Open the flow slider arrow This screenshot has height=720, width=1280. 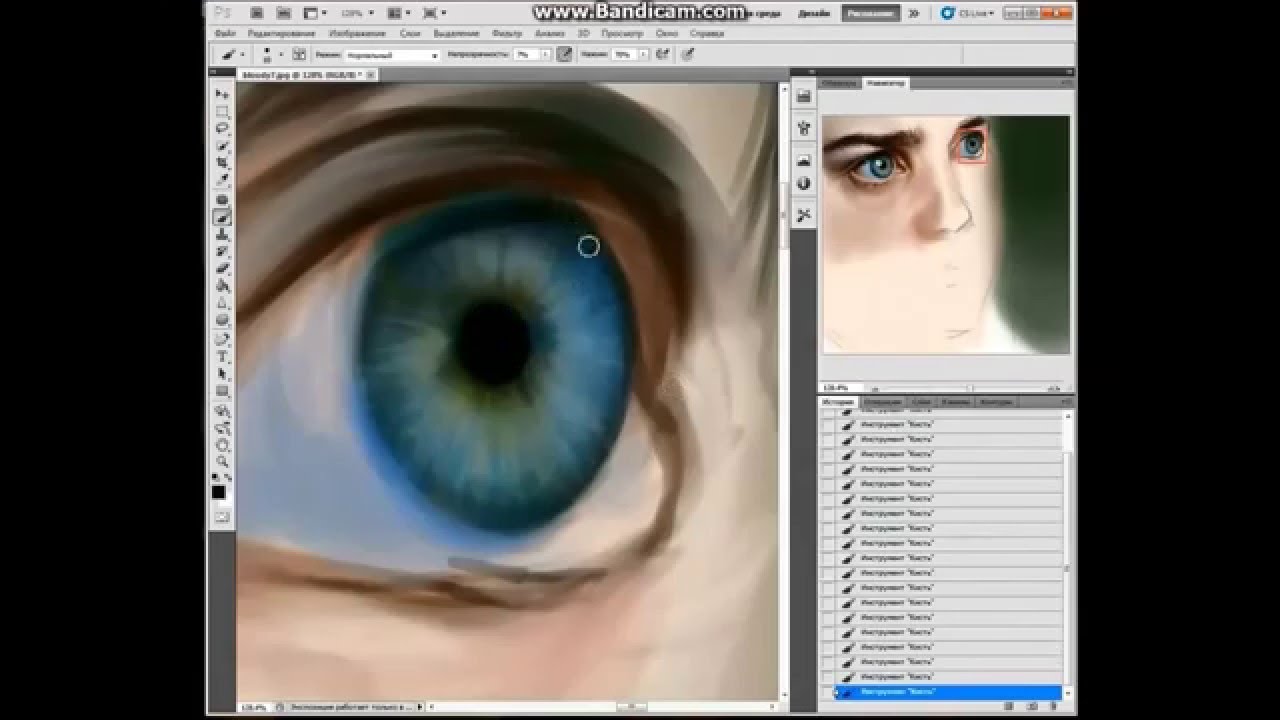[645, 56]
